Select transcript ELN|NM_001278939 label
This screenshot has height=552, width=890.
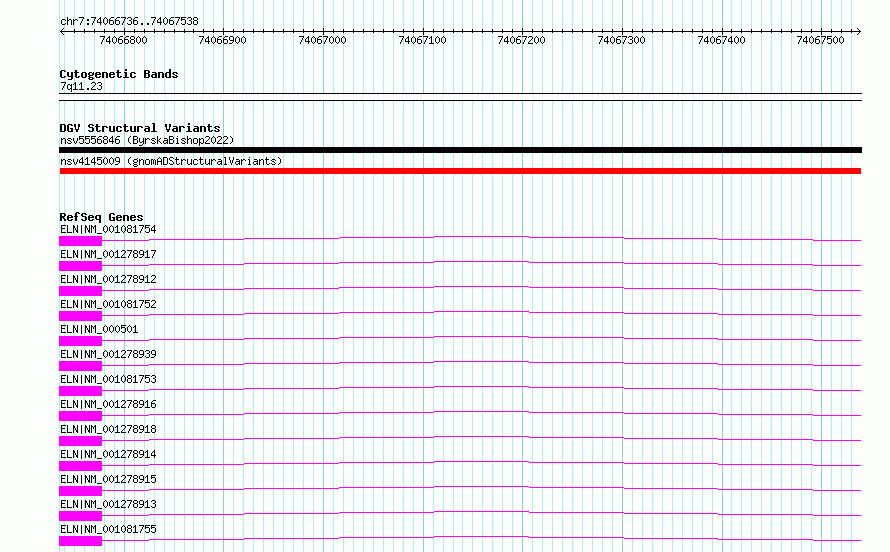click(108, 354)
